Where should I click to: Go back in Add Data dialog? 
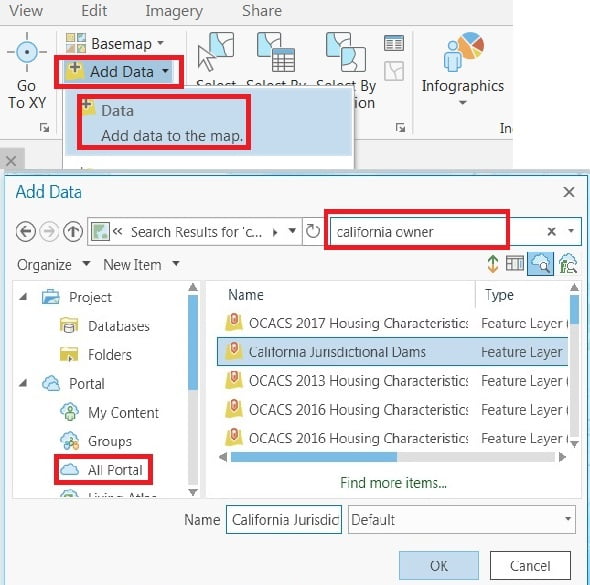26,231
